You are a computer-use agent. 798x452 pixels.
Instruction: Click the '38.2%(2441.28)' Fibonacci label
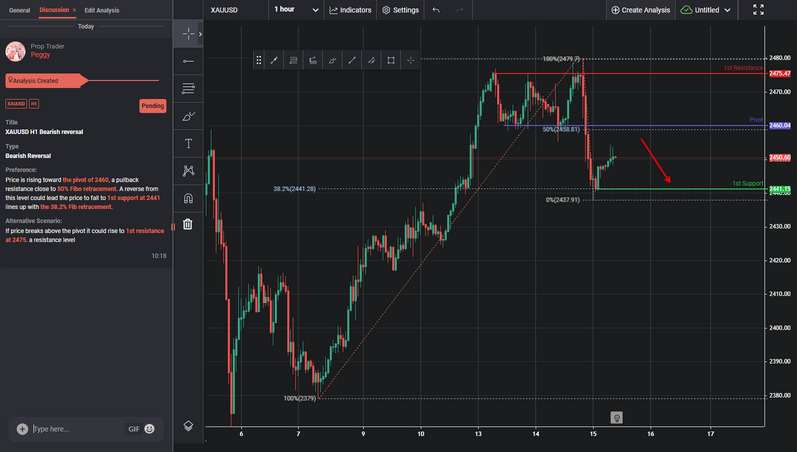point(294,189)
